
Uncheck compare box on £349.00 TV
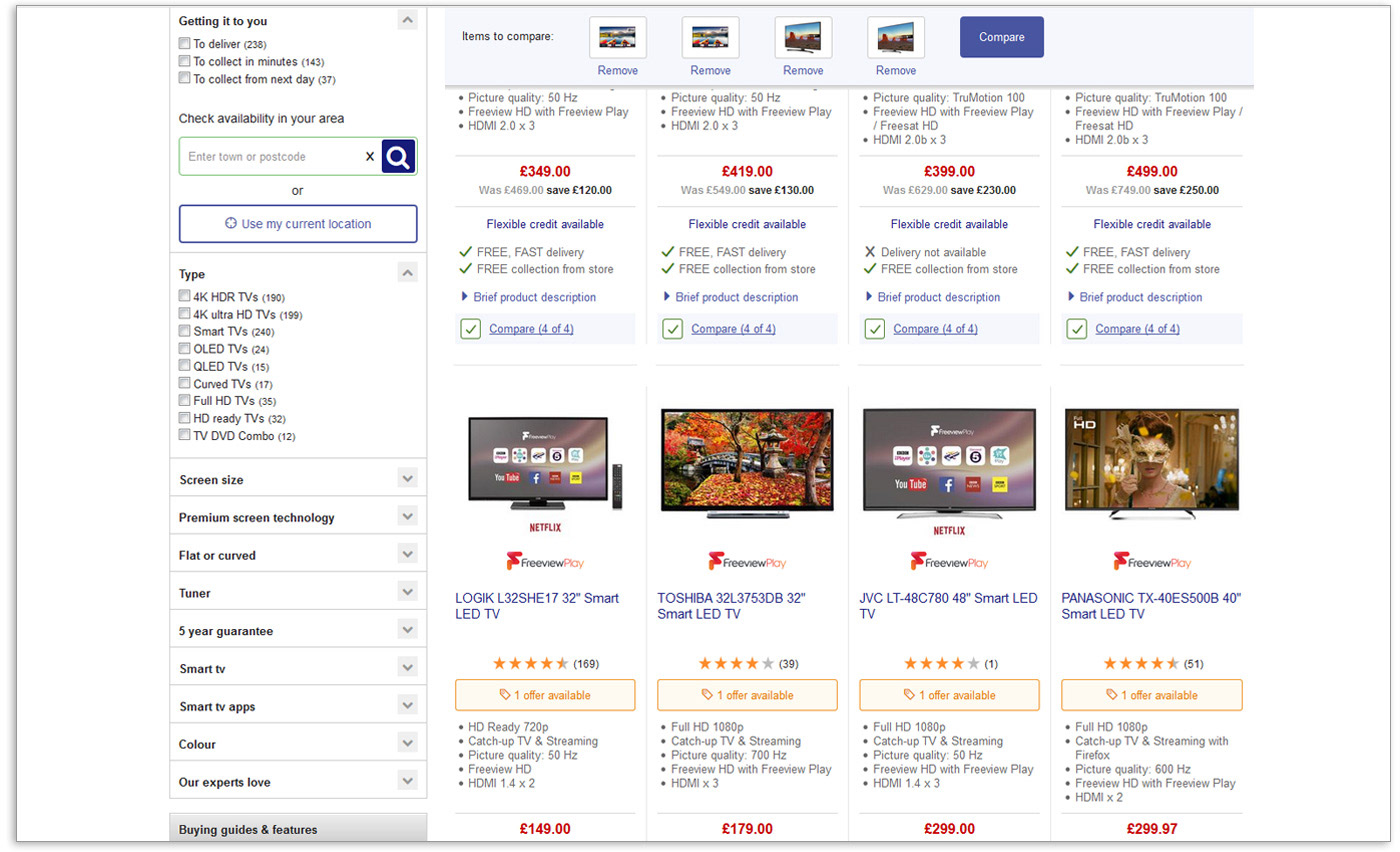point(470,329)
